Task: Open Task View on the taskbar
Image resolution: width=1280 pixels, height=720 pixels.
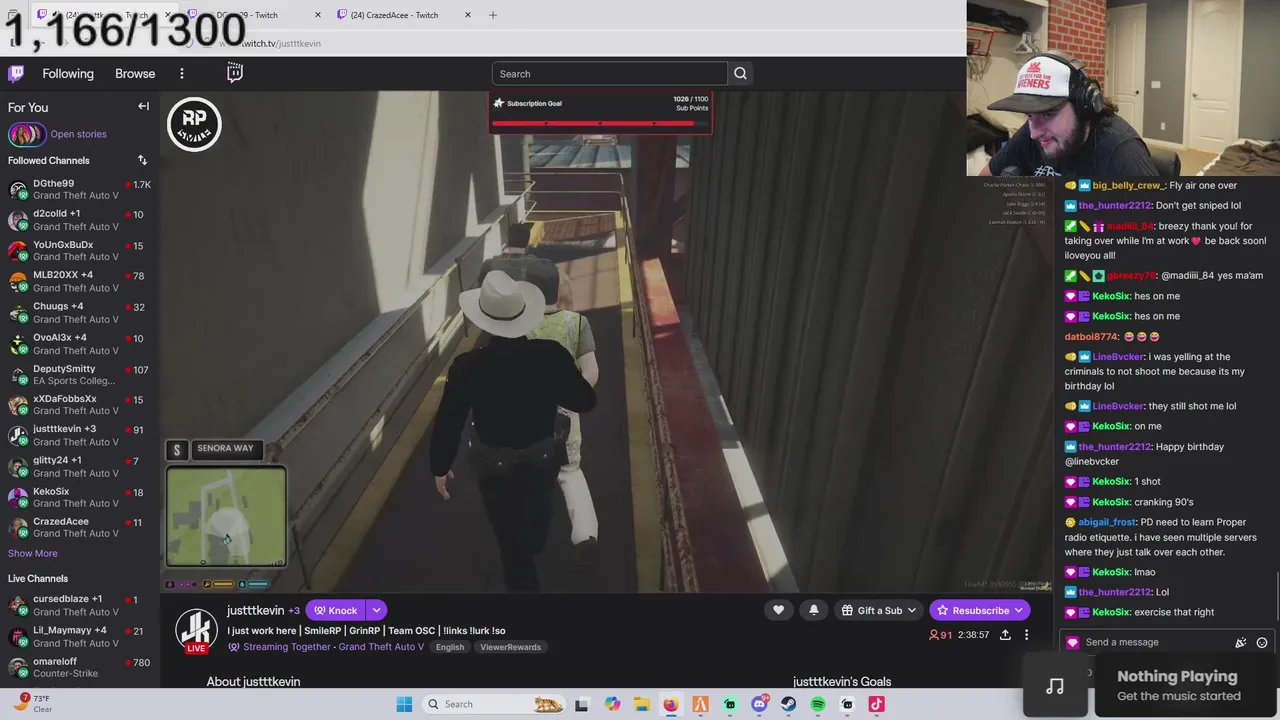Action: point(582,704)
